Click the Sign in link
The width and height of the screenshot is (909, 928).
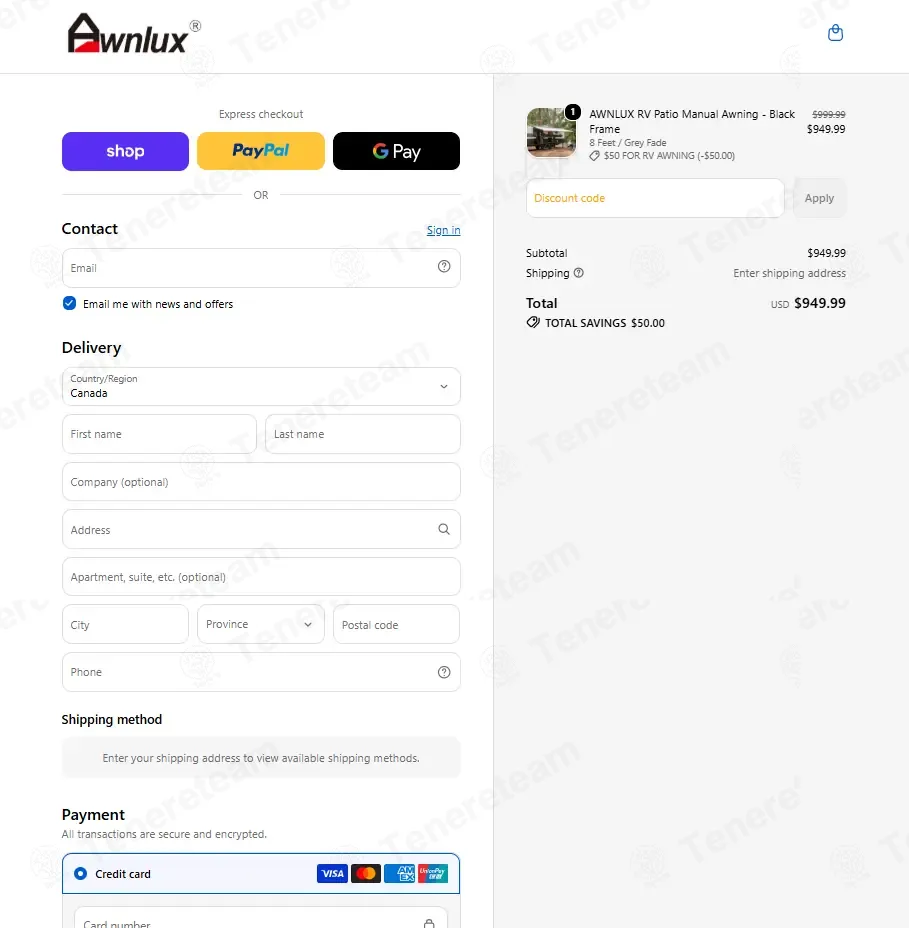point(443,230)
